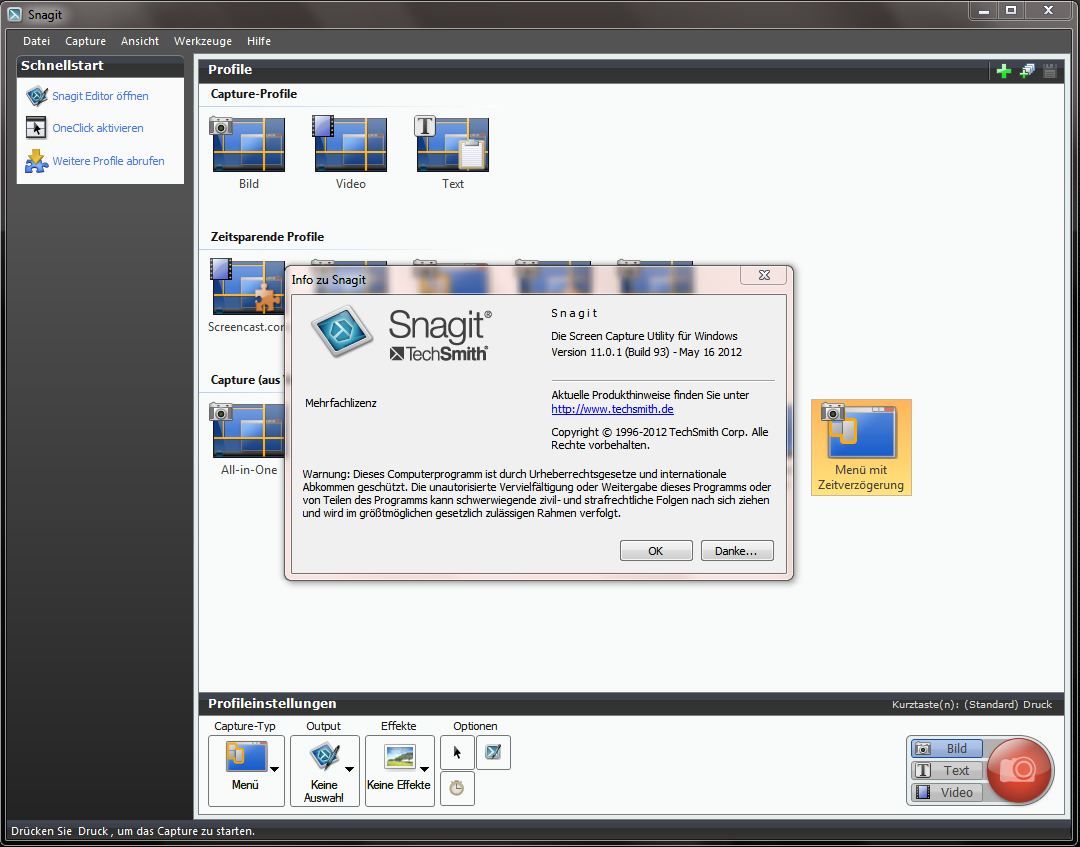The height and width of the screenshot is (847, 1080).
Task: Select the Text capture profile
Action: coord(452,153)
